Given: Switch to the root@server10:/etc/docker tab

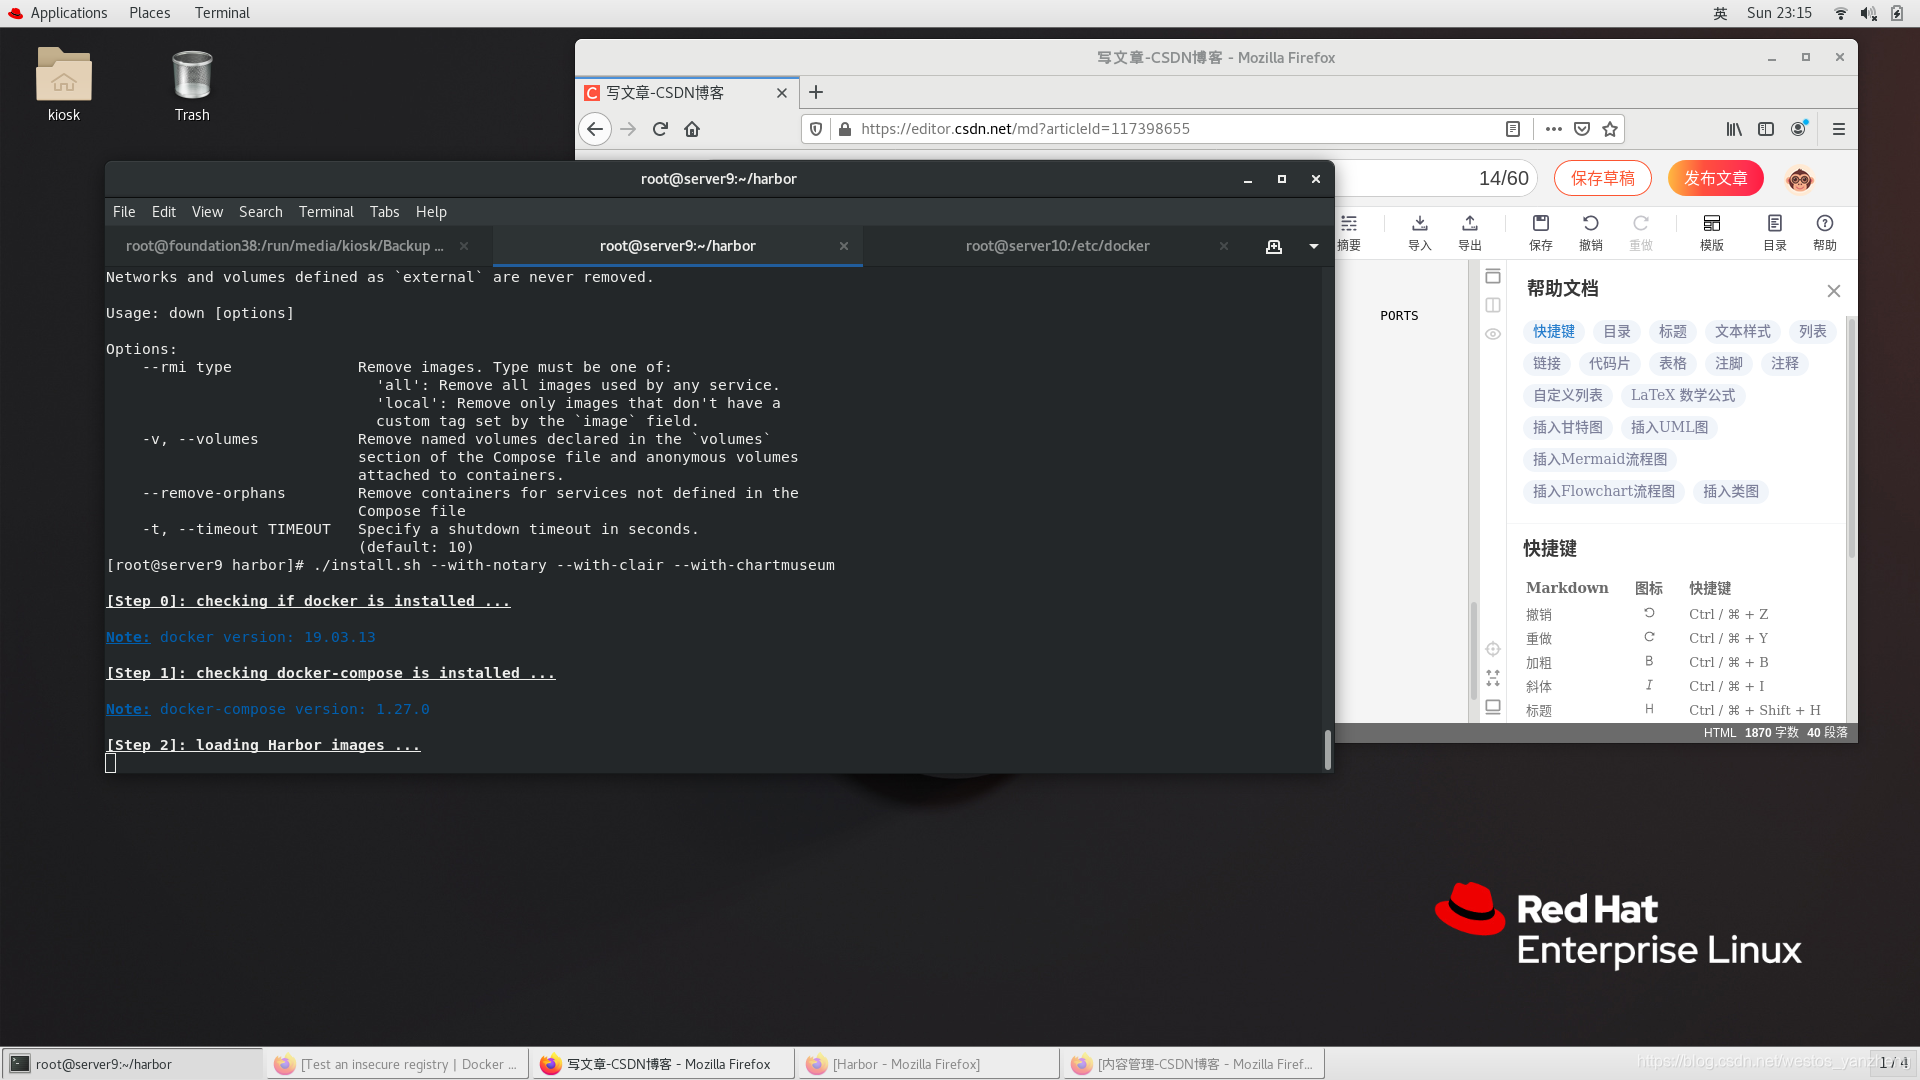Looking at the screenshot, I should point(1058,245).
